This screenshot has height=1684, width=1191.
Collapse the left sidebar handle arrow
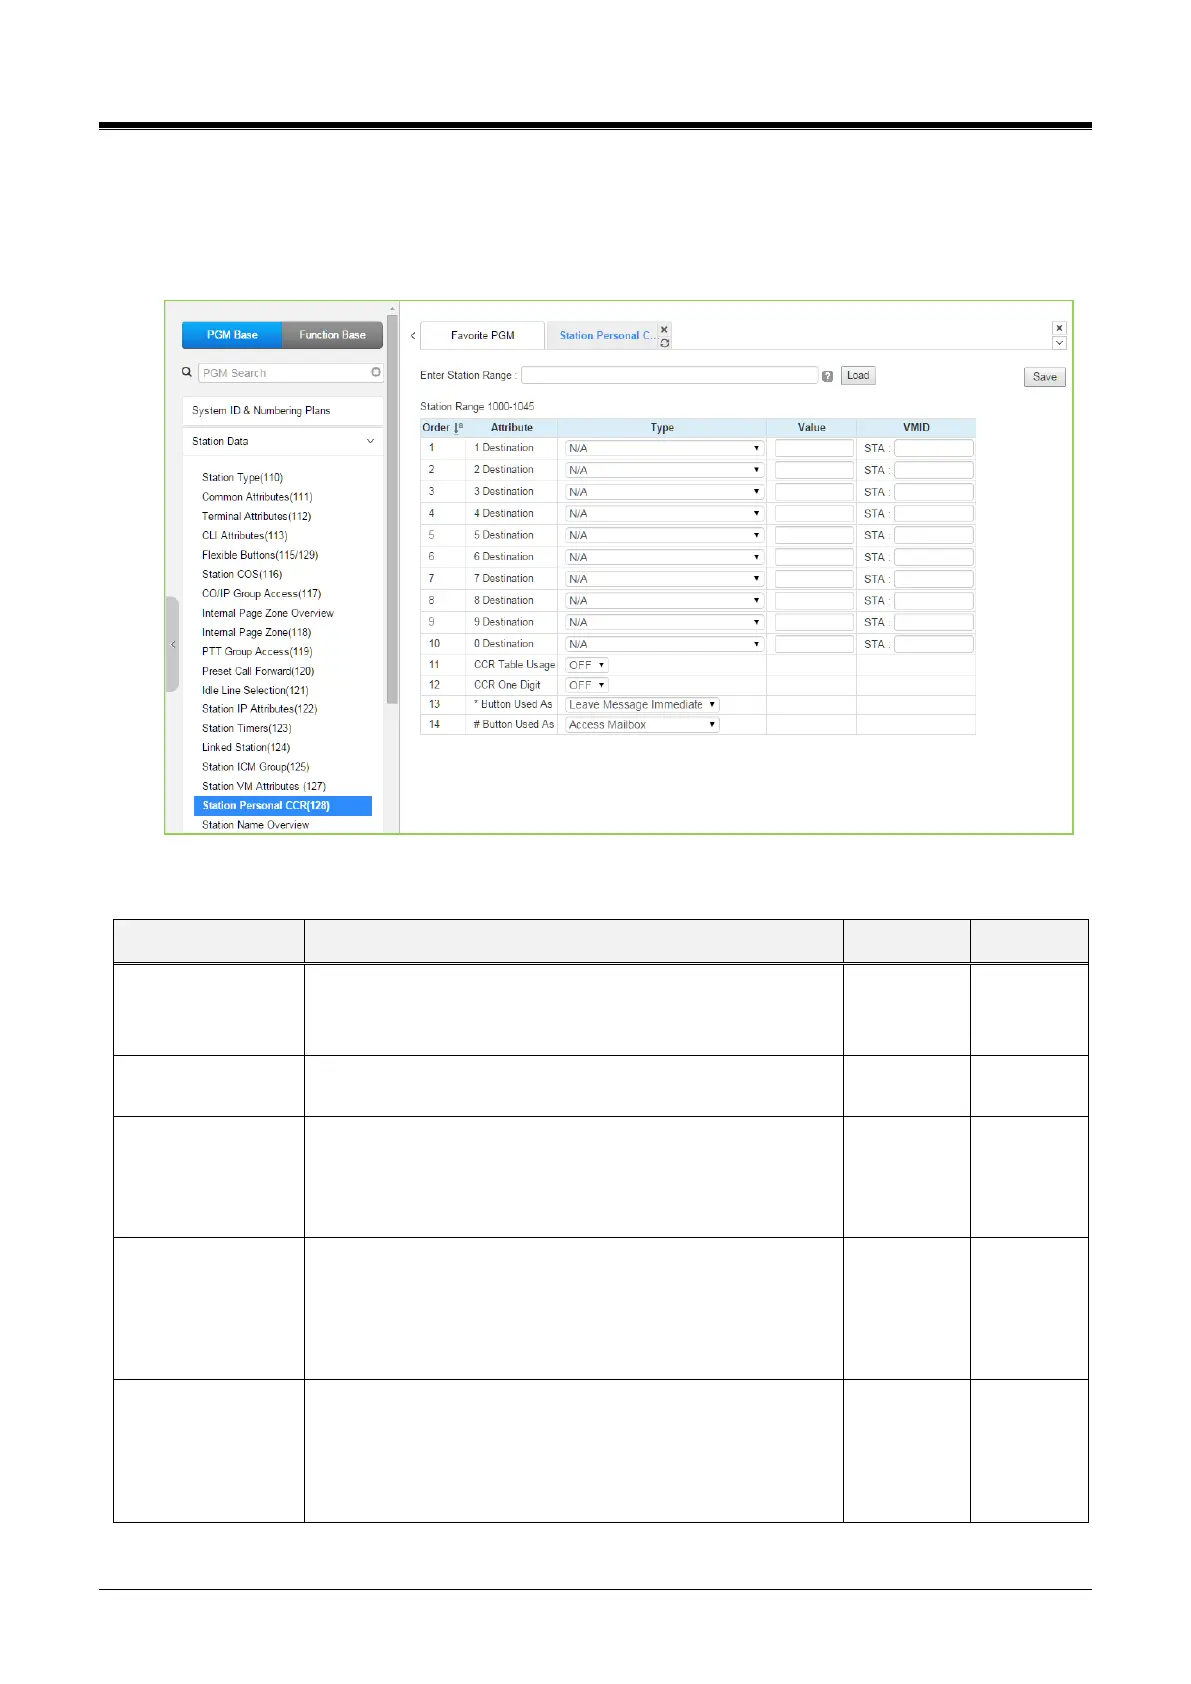coord(172,645)
